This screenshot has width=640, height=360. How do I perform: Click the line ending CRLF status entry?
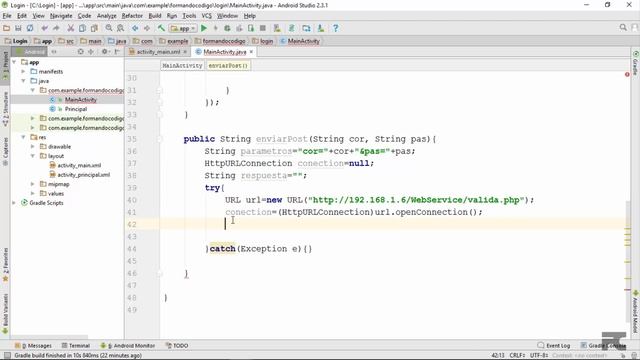(517, 356)
